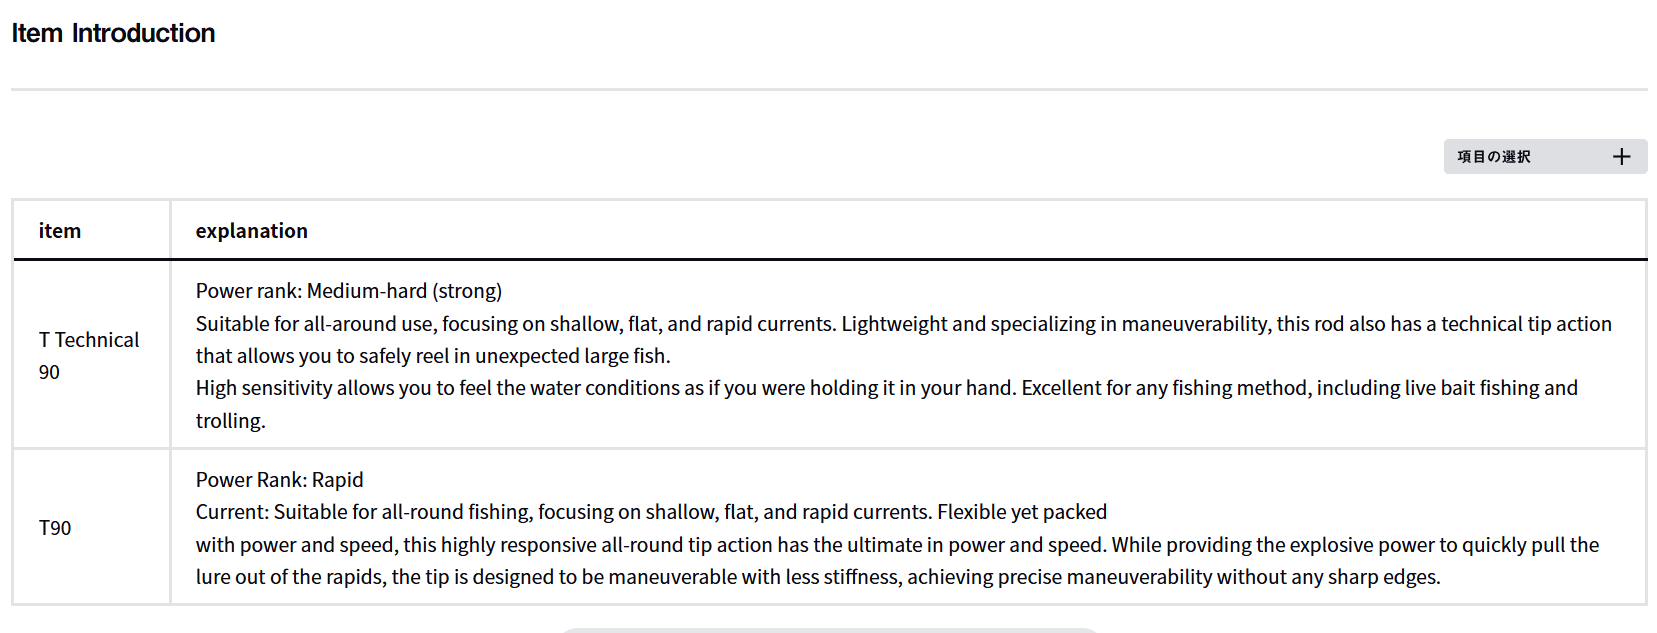Click the "item" column header
The image size is (1657, 633).
pos(60,231)
